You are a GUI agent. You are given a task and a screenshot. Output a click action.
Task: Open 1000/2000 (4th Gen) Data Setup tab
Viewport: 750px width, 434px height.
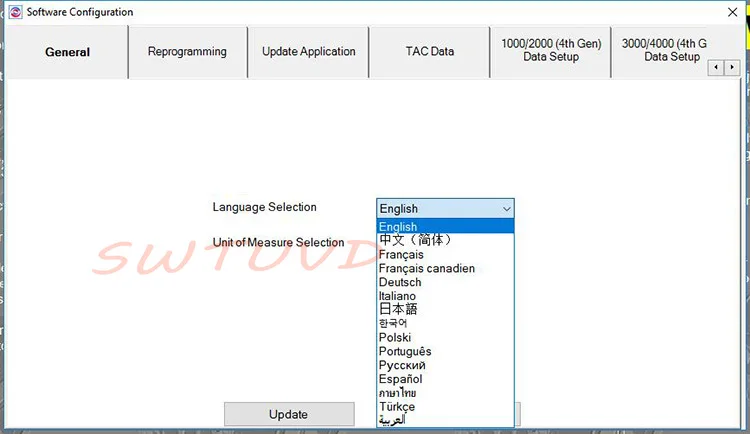tap(551, 52)
